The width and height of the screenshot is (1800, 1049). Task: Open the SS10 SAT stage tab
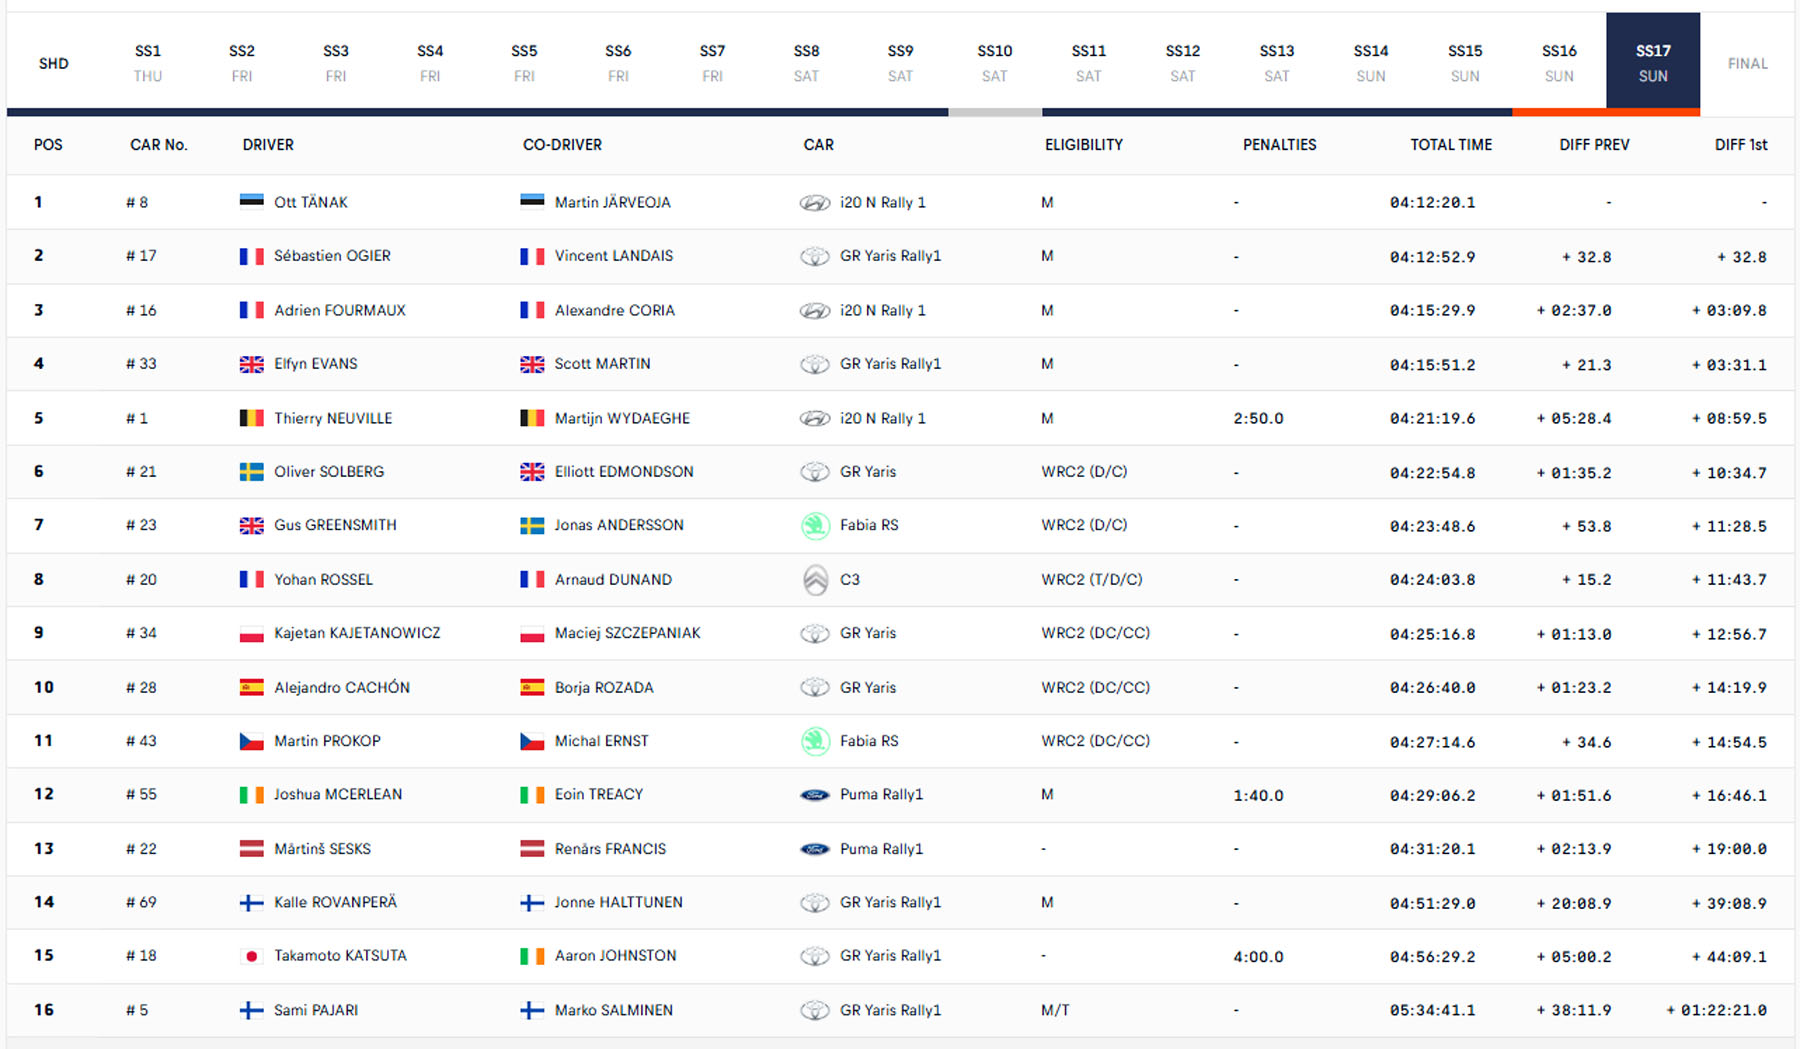click(x=995, y=63)
